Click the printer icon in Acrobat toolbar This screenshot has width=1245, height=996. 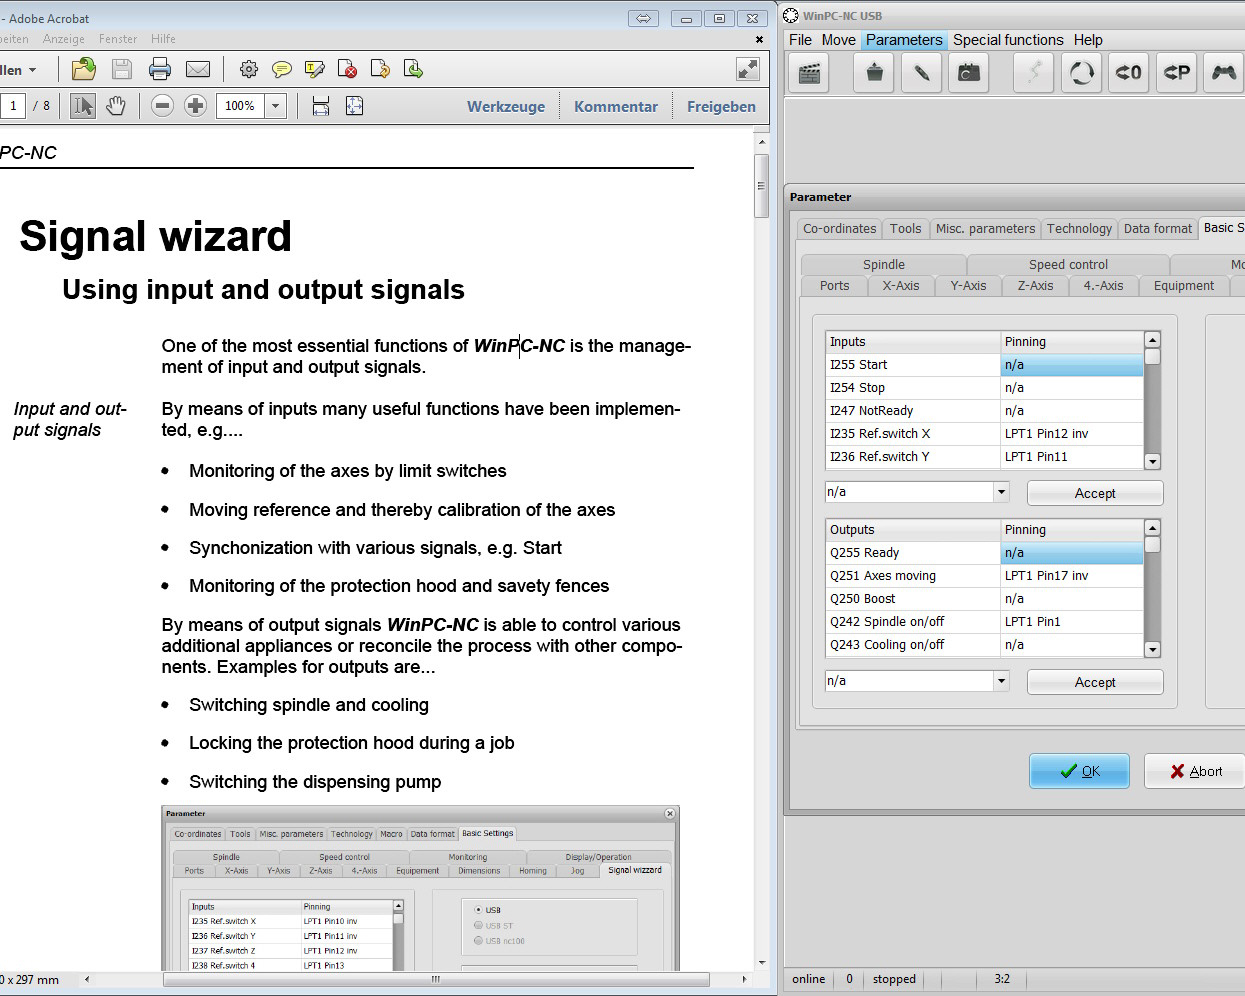click(x=160, y=69)
